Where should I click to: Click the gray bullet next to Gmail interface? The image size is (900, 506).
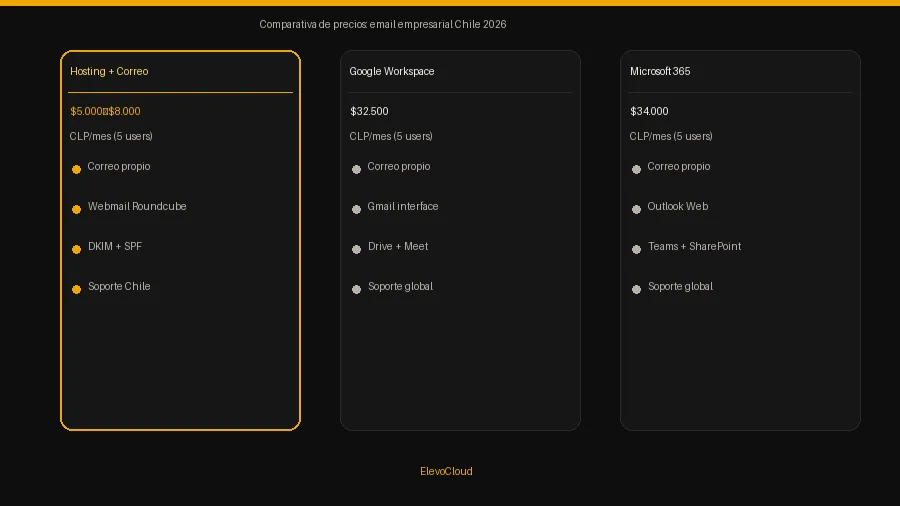click(356, 209)
